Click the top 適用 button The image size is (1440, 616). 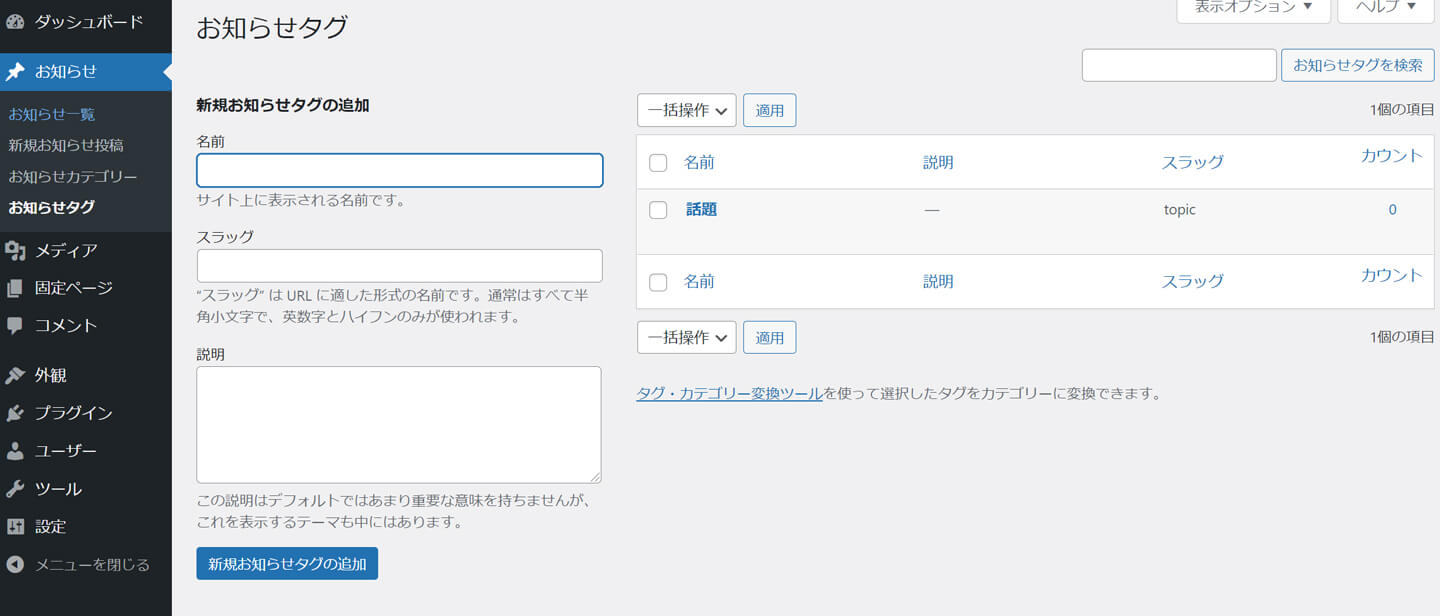pyautogui.click(x=770, y=110)
